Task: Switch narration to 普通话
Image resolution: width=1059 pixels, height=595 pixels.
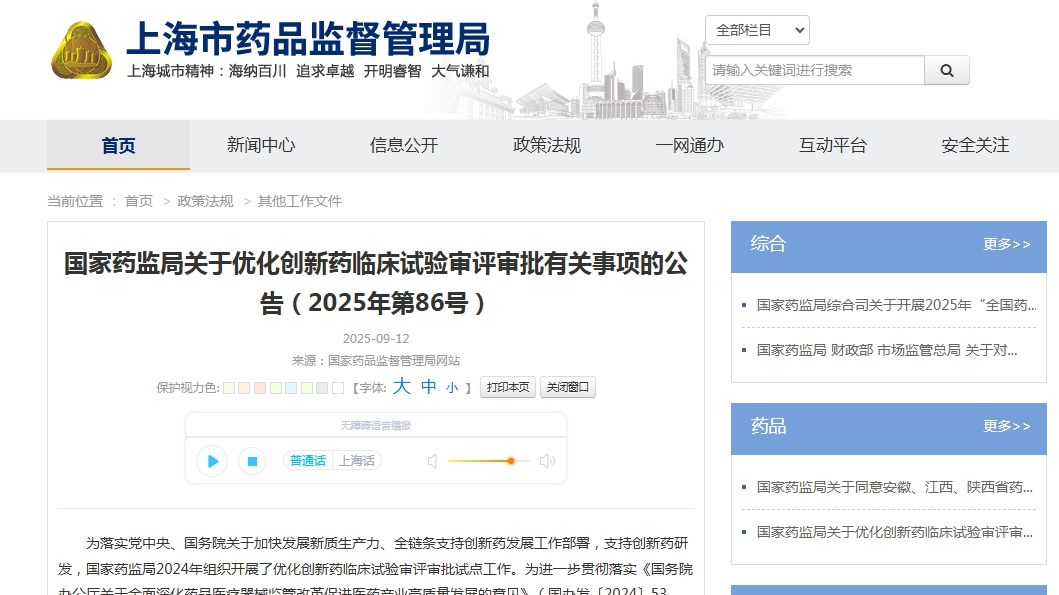Action: click(x=307, y=461)
